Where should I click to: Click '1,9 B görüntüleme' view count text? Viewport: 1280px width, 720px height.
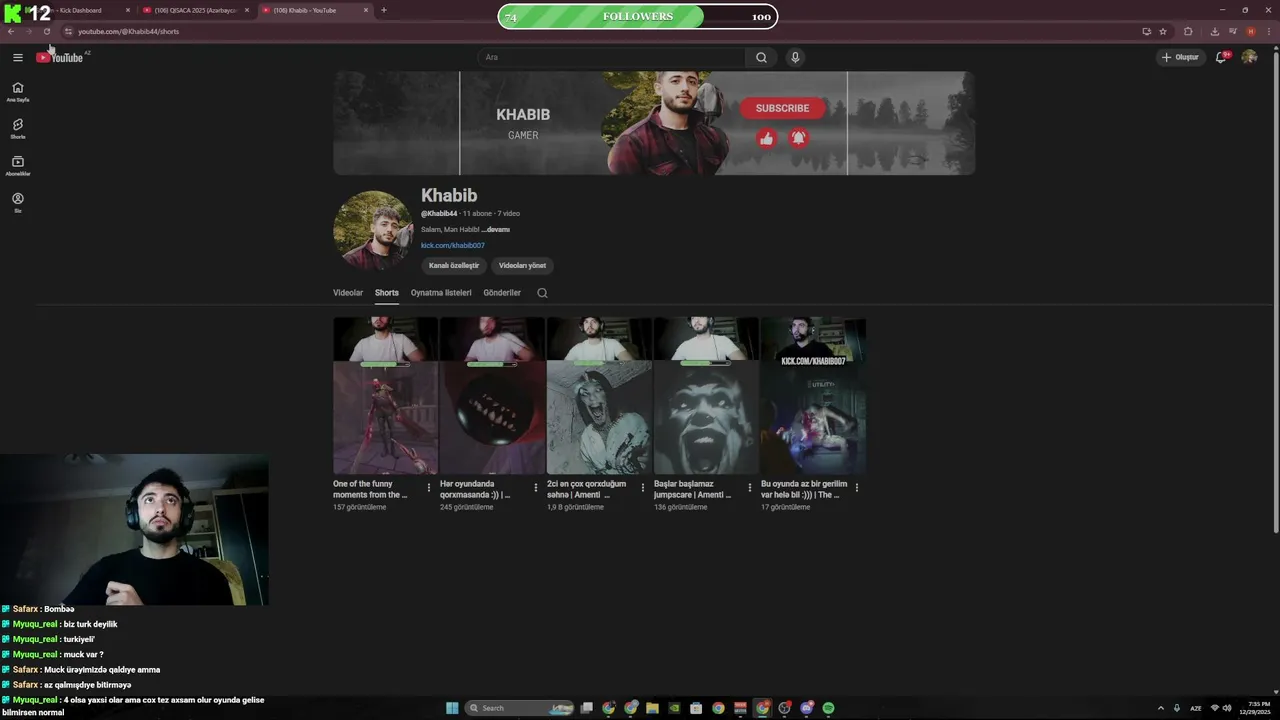click(x=575, y=507)
